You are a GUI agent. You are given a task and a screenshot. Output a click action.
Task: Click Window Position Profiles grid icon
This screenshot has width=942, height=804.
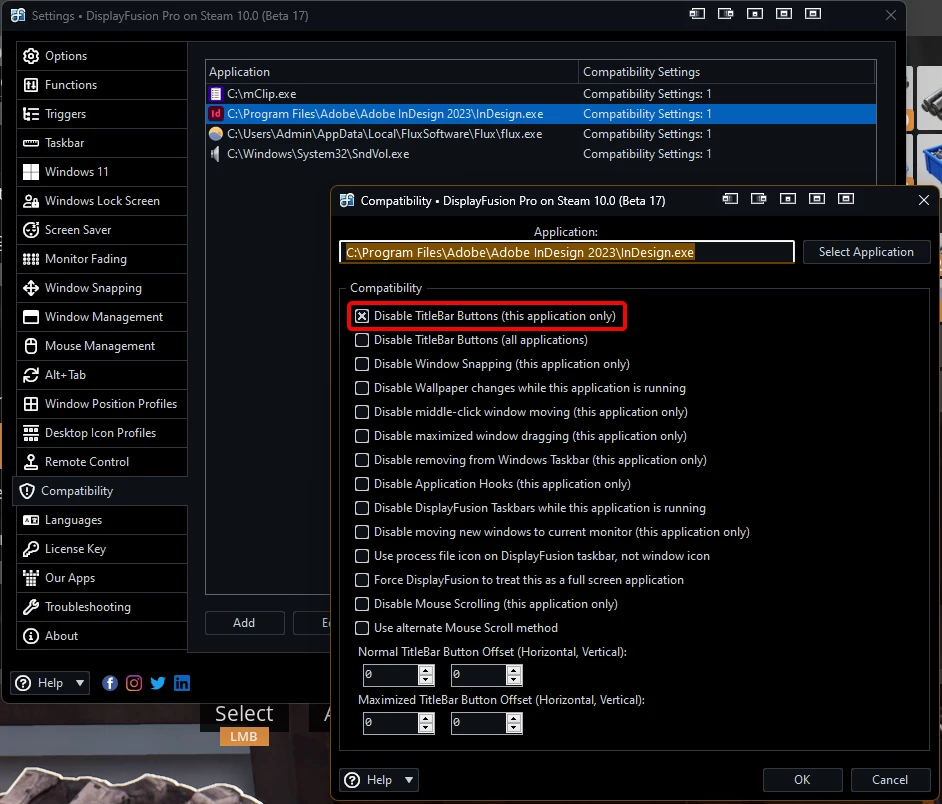point(31,404)
